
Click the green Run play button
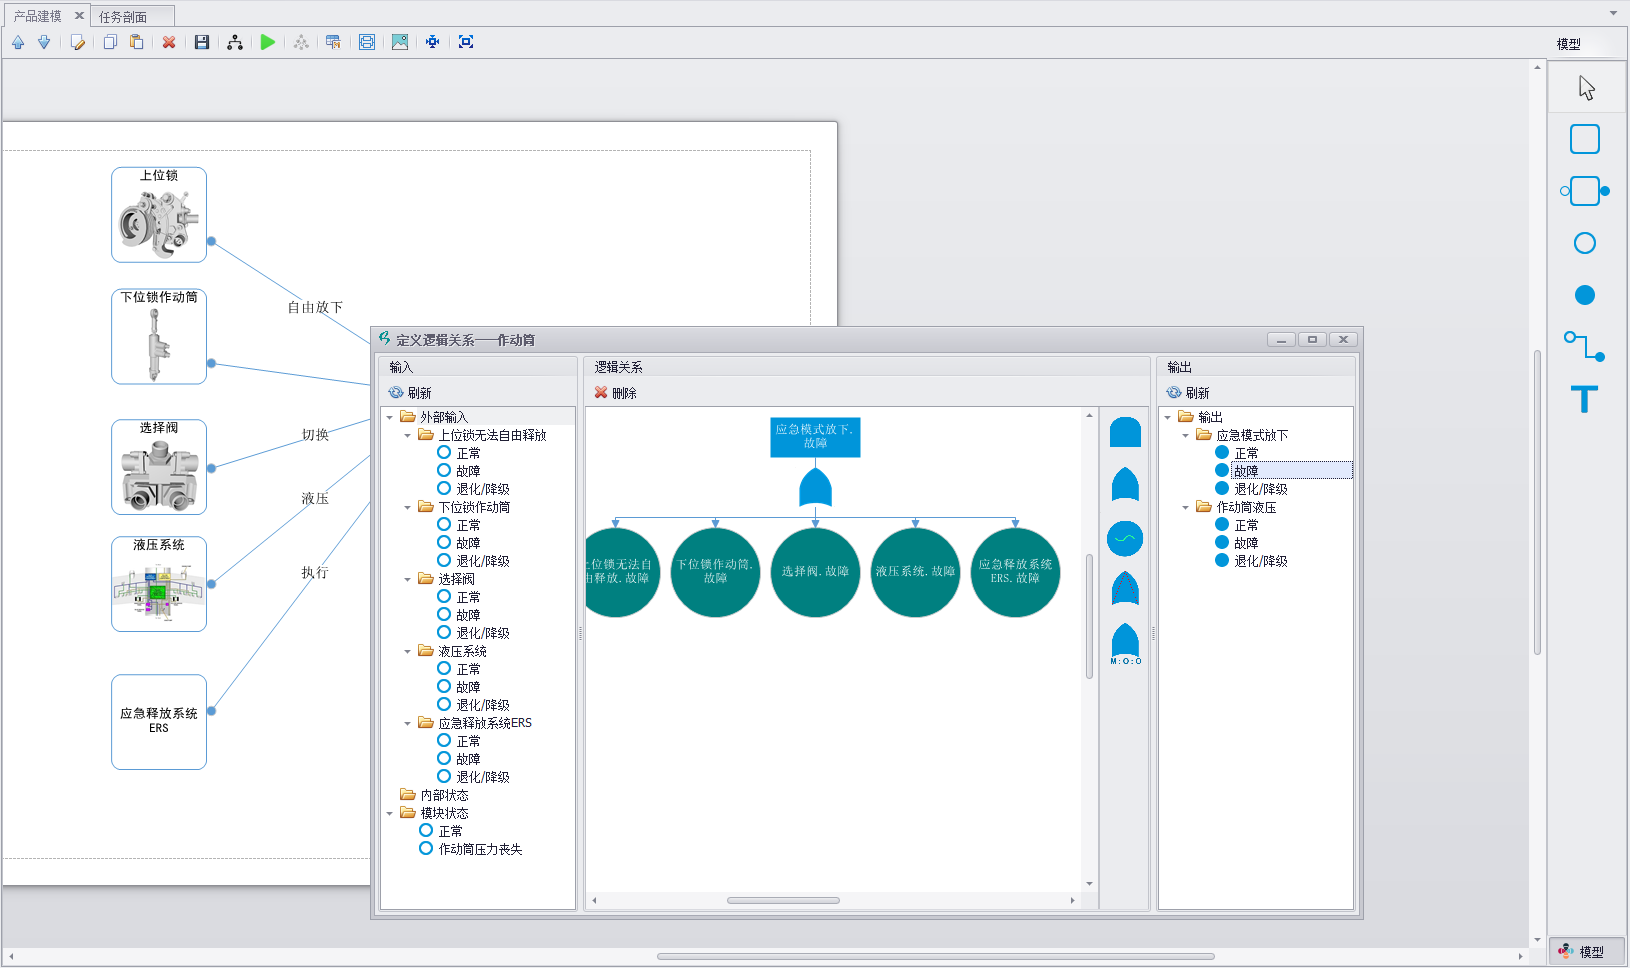tap(267, 42)
